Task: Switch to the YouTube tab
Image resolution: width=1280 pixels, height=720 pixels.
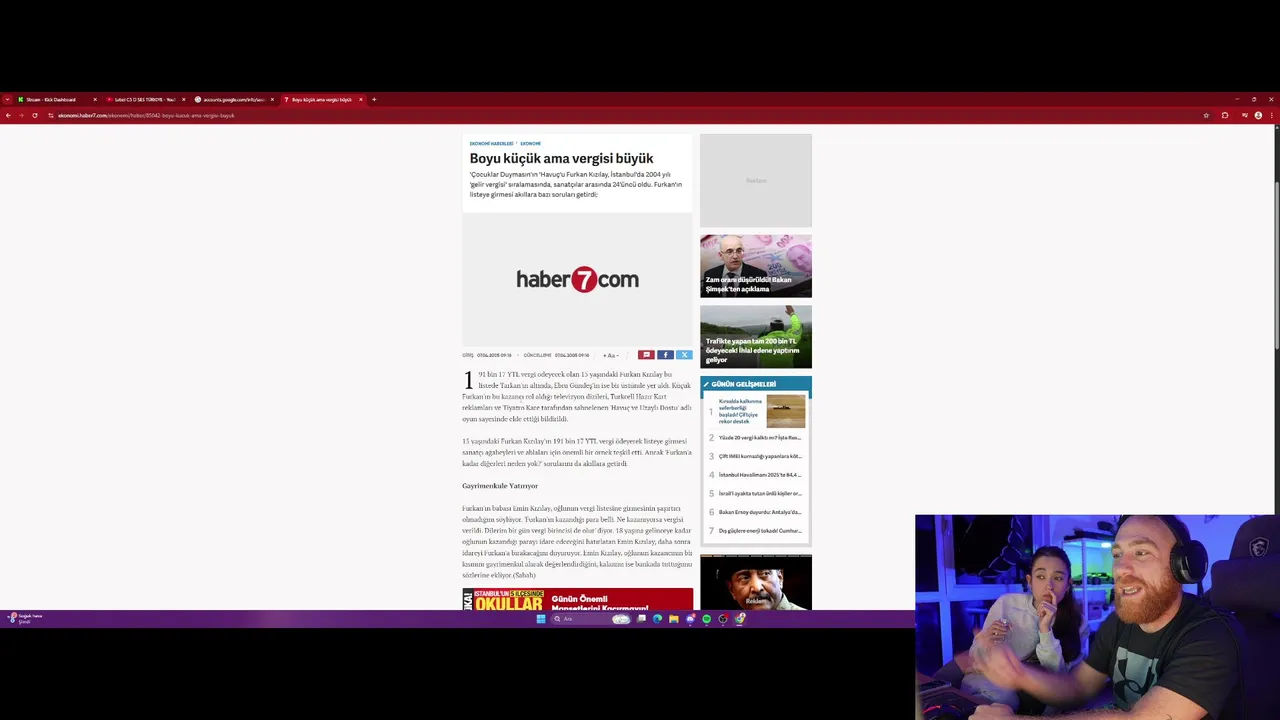Action: [145, 99]
